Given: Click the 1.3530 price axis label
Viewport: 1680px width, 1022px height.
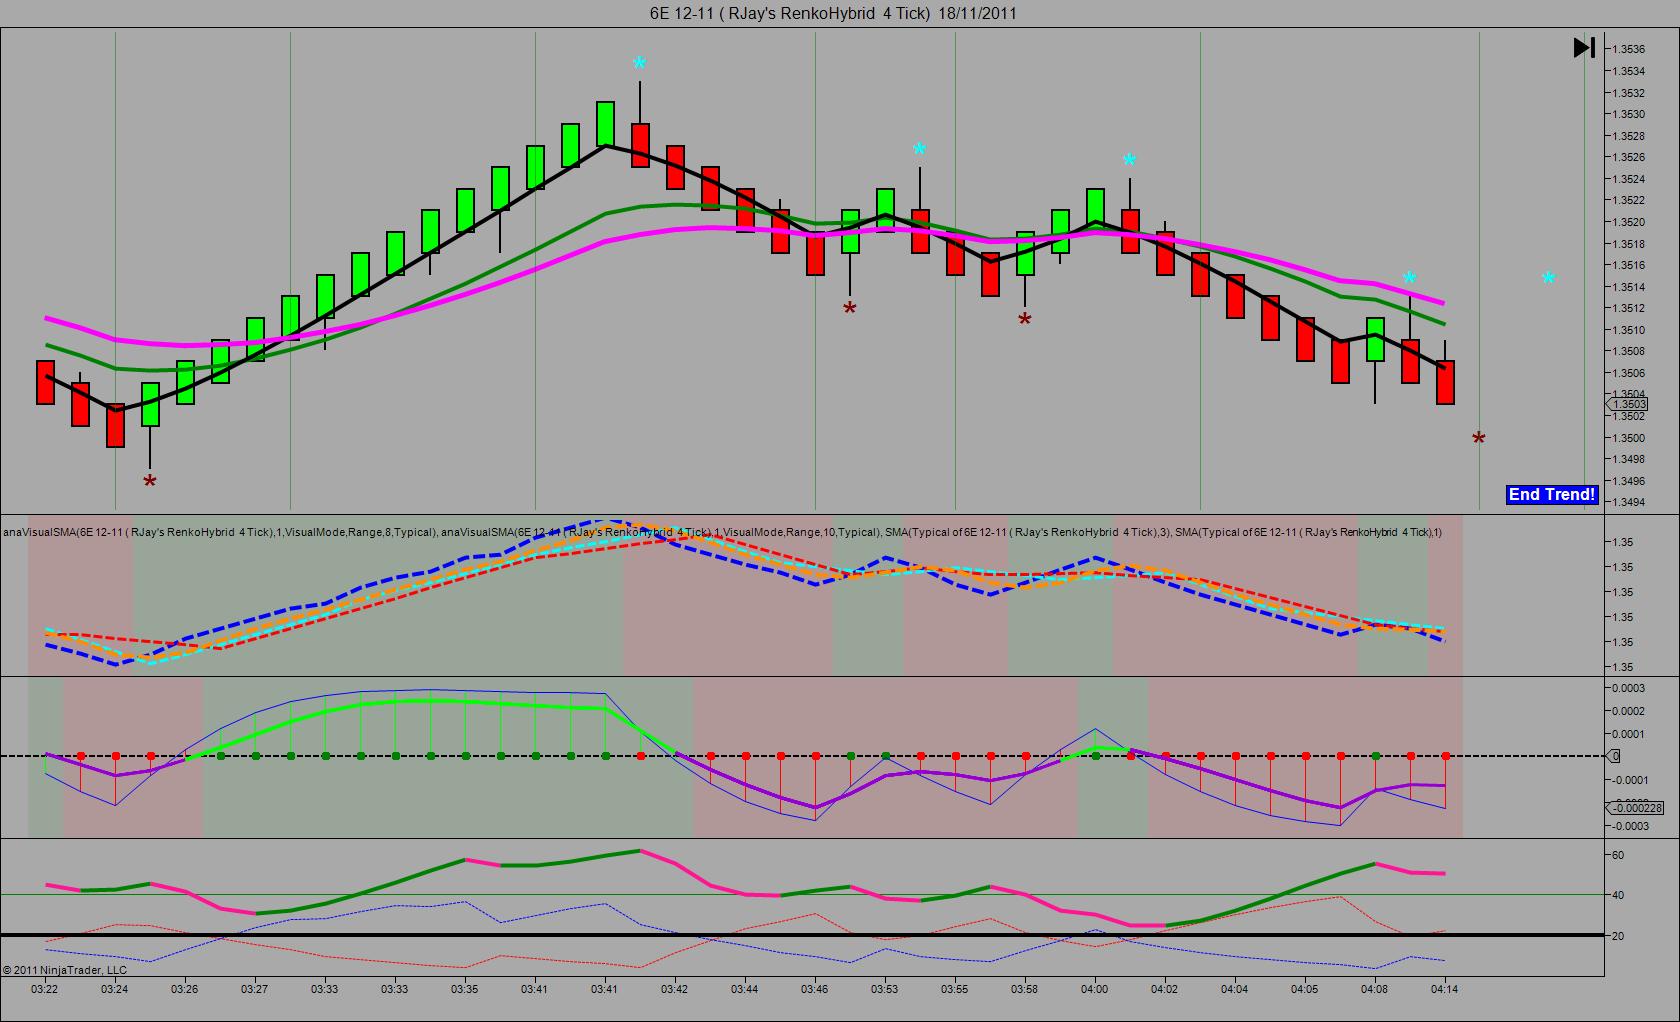Looking at the screenshot, I should point(1629,114).
